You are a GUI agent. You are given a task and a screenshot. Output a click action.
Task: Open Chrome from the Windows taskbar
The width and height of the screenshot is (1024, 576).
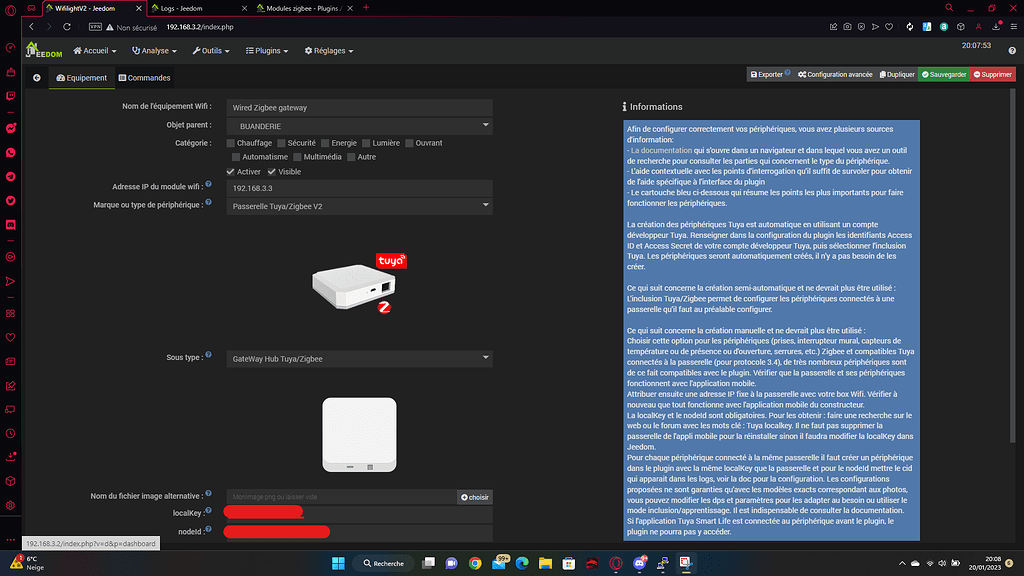pyautogui.click(x=475, y=563)
